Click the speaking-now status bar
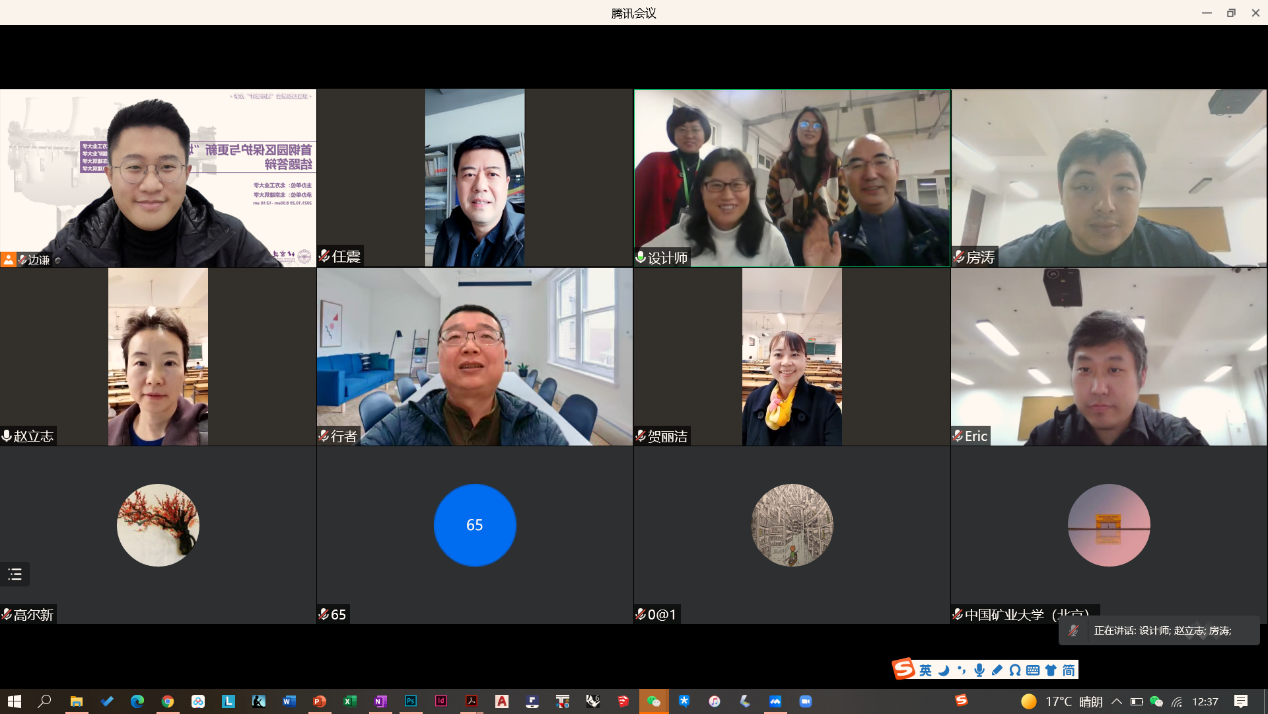1268x714 pixels. [1160, 631]
